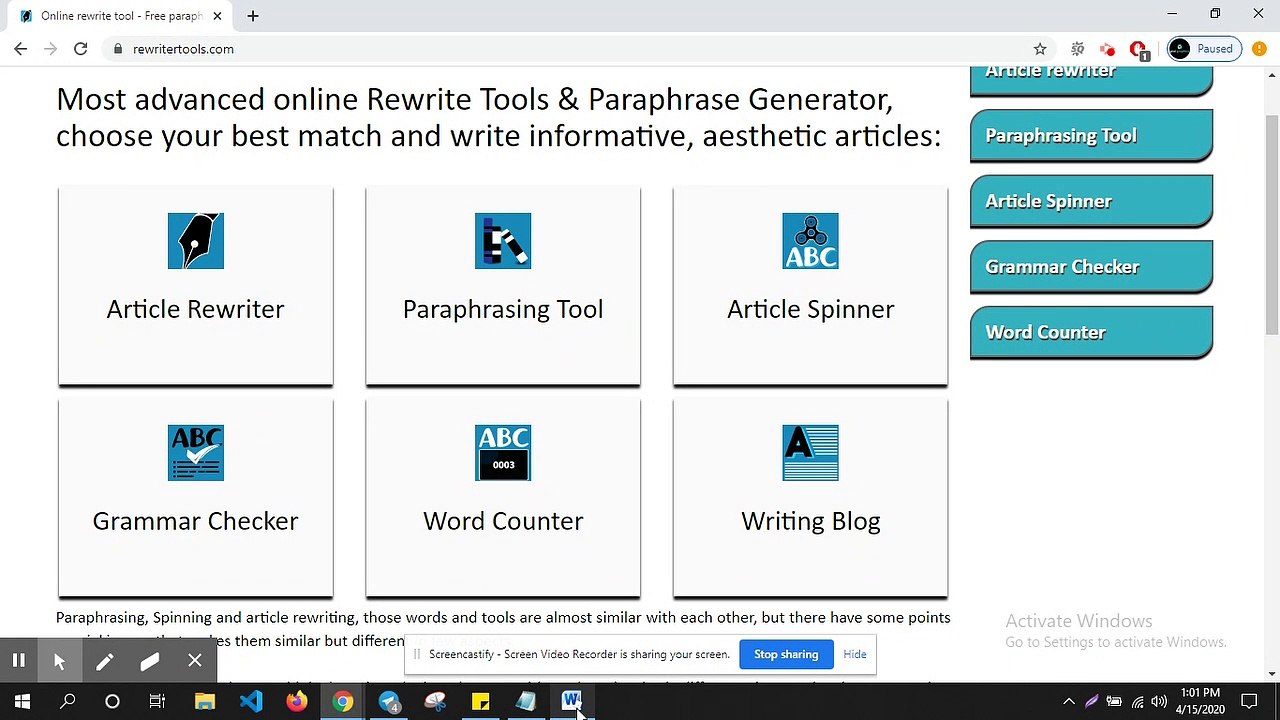The image size is (1280, 720).
Task: Select the Screencastify eraser tool
Action: 150,660
